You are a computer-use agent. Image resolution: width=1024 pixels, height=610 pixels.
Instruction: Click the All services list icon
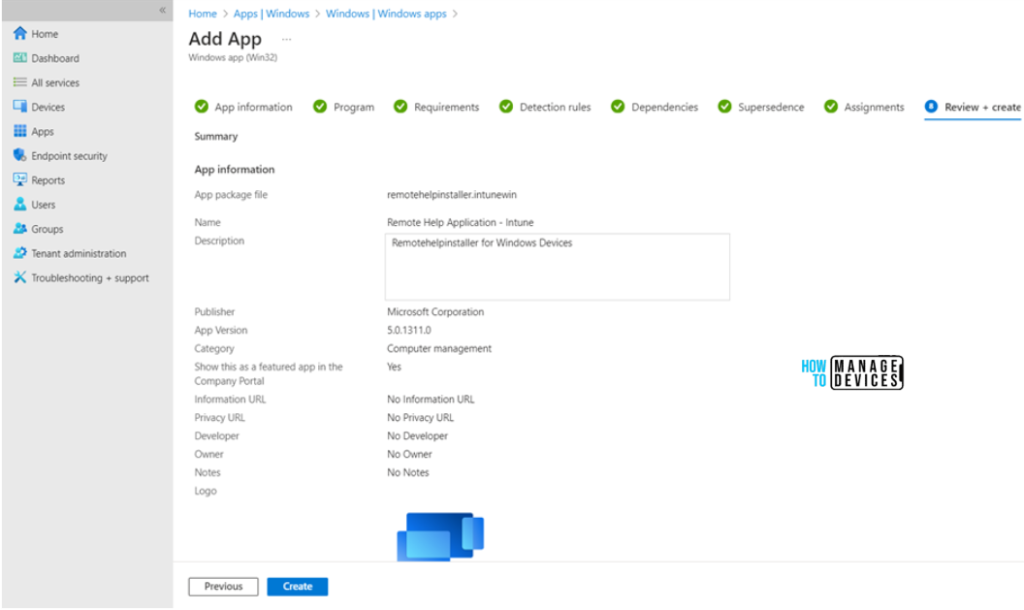[20, 82]
